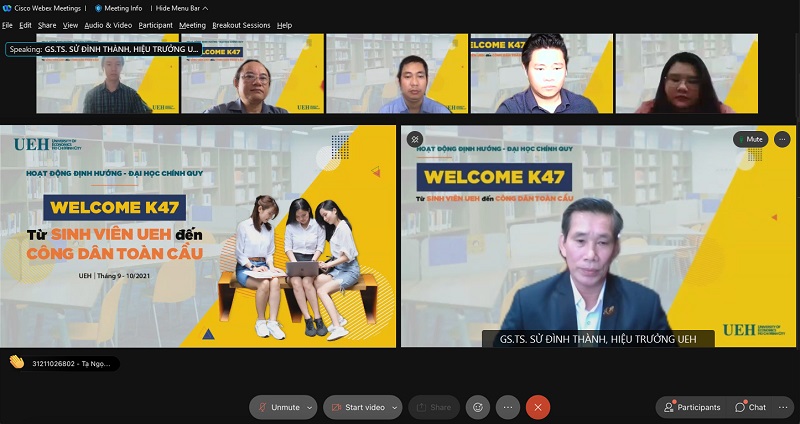This screenshot has height=424, width=800.
Task: Open the File menu
Action: [x=7, y=25]
